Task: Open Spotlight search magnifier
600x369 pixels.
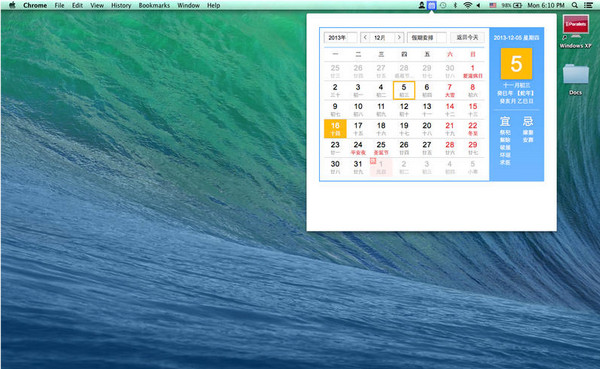Action: (x=575, y=5)
